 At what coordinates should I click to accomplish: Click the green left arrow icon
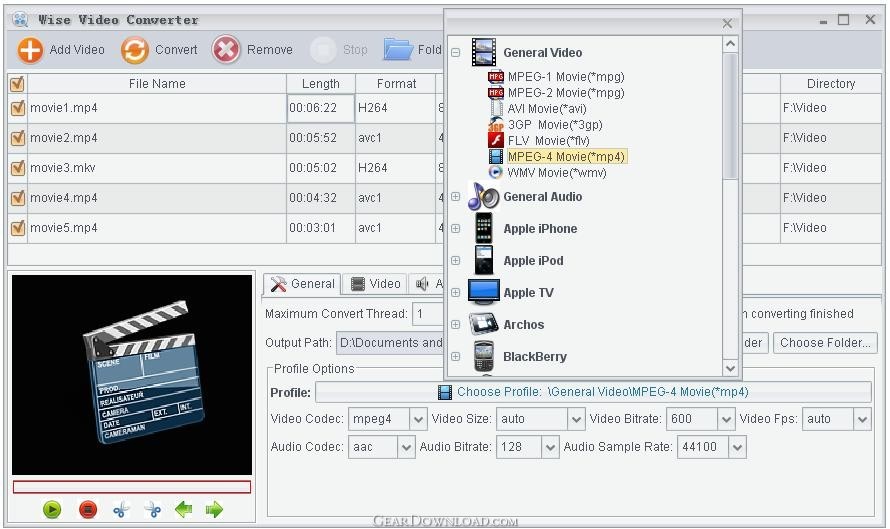[183, 509]
